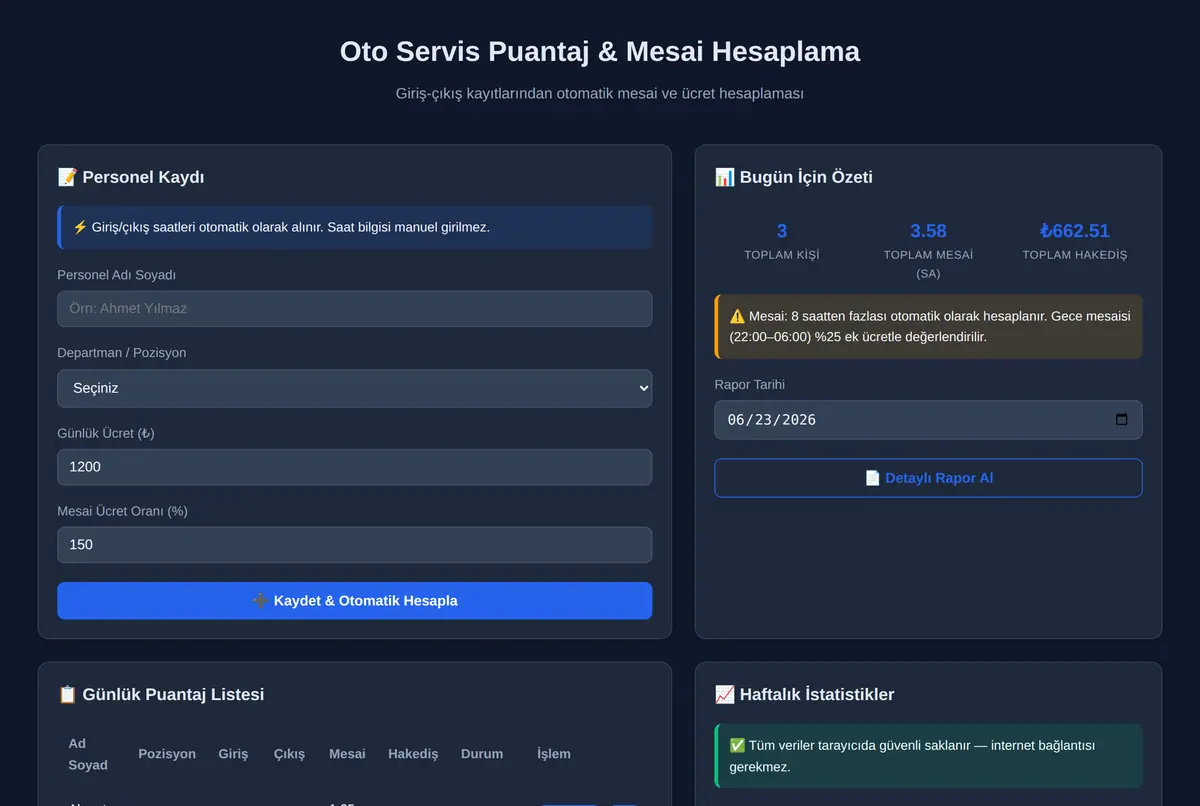Open the Departman / Pozisyon dropdown

pyautogui.click(x=354, y=388)
